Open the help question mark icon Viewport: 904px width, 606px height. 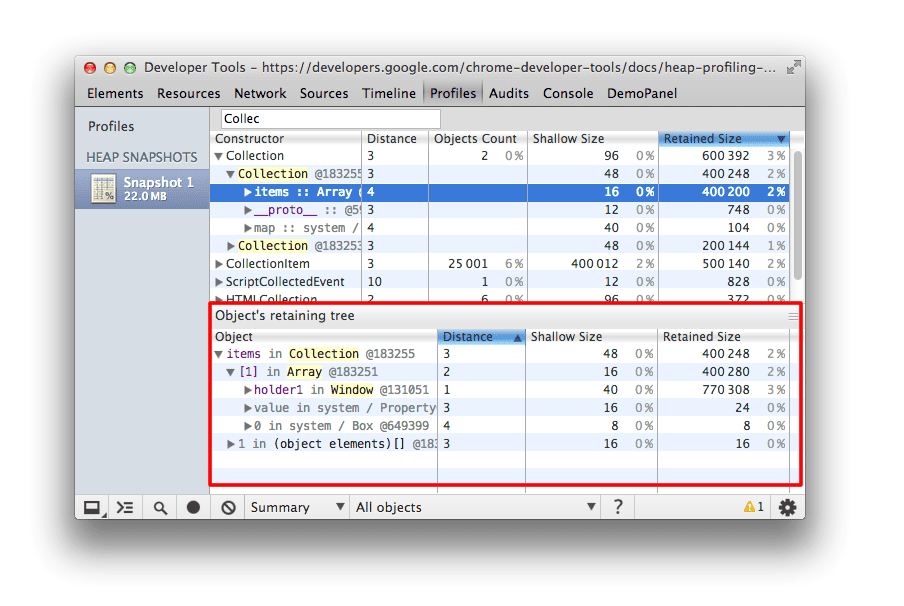pyautogui.click(x=618, y=507)
